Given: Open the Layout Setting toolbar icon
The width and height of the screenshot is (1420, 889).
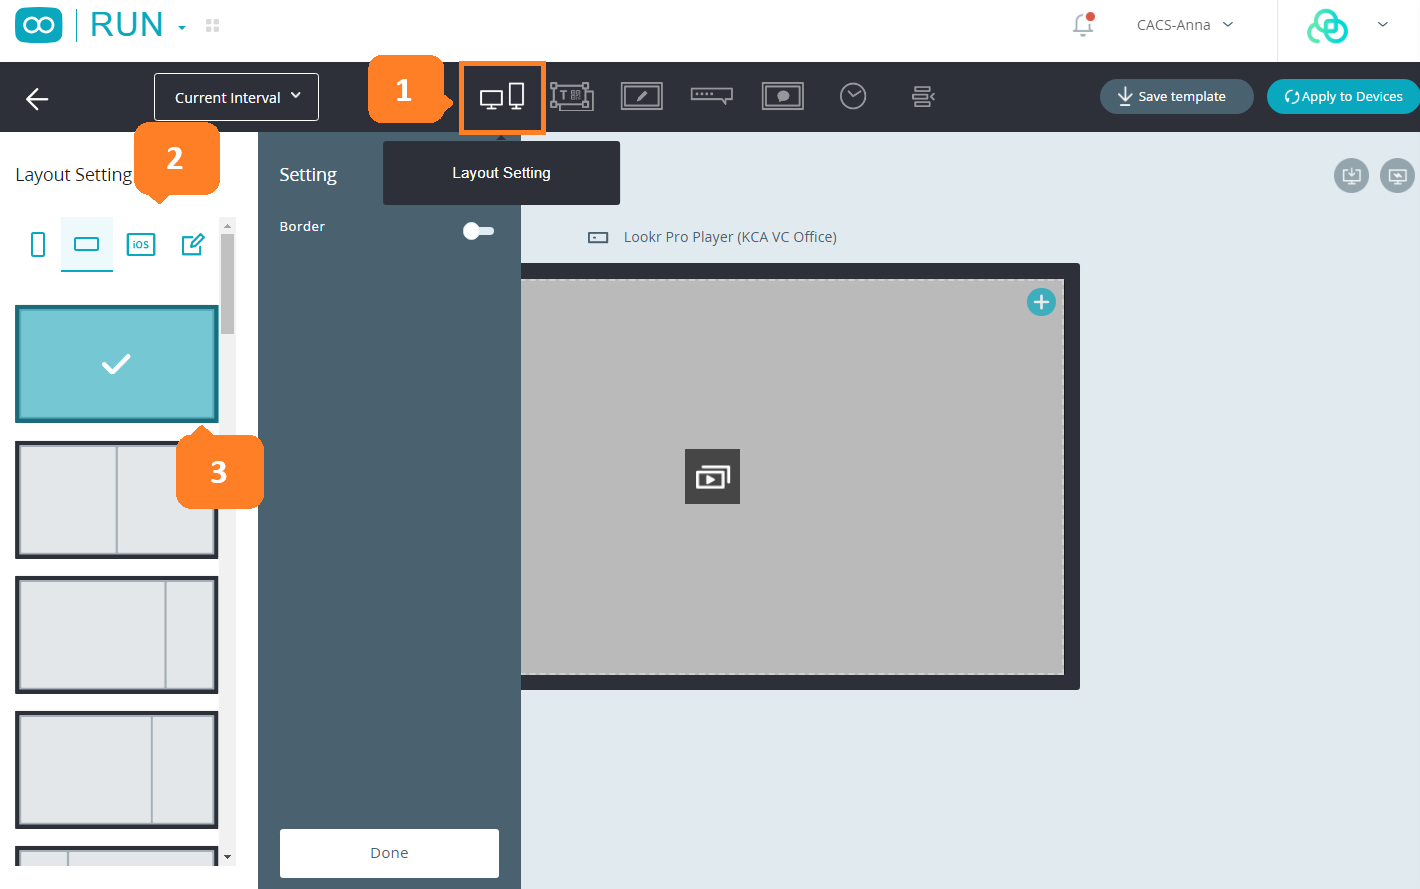Looking at the screenshot, I should pyautogui.click(x=502, y=97).
